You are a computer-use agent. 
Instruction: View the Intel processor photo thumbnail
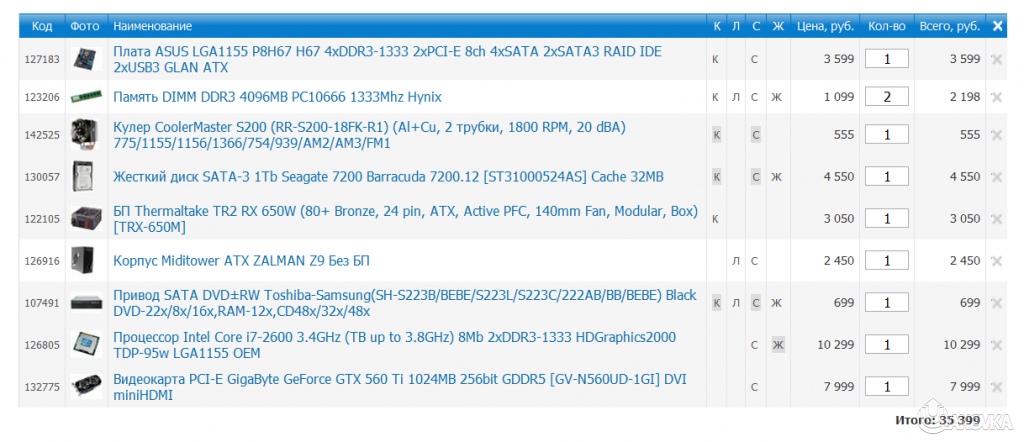tap(86, 345)
